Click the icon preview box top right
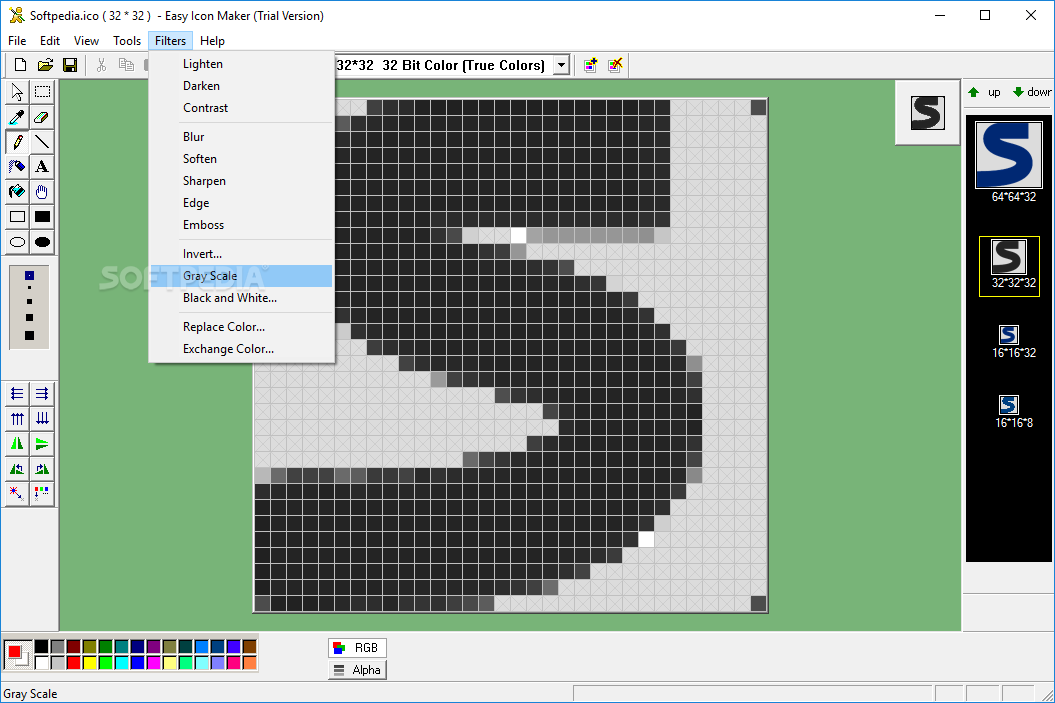The image size is (1055, 703). pos(927,112)
